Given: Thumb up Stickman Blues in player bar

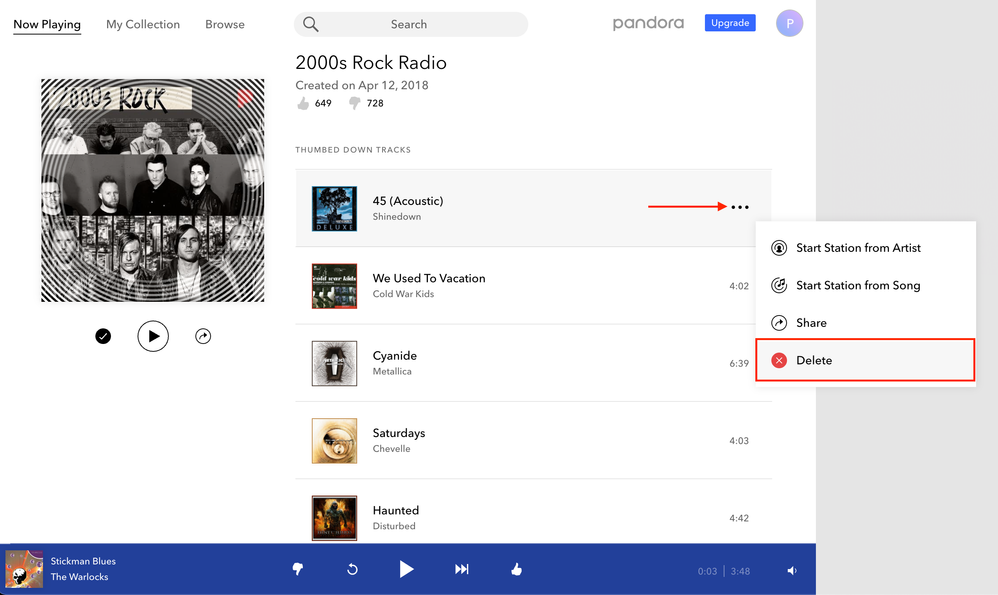Looking at the screenshot, I should coord(516,569).
